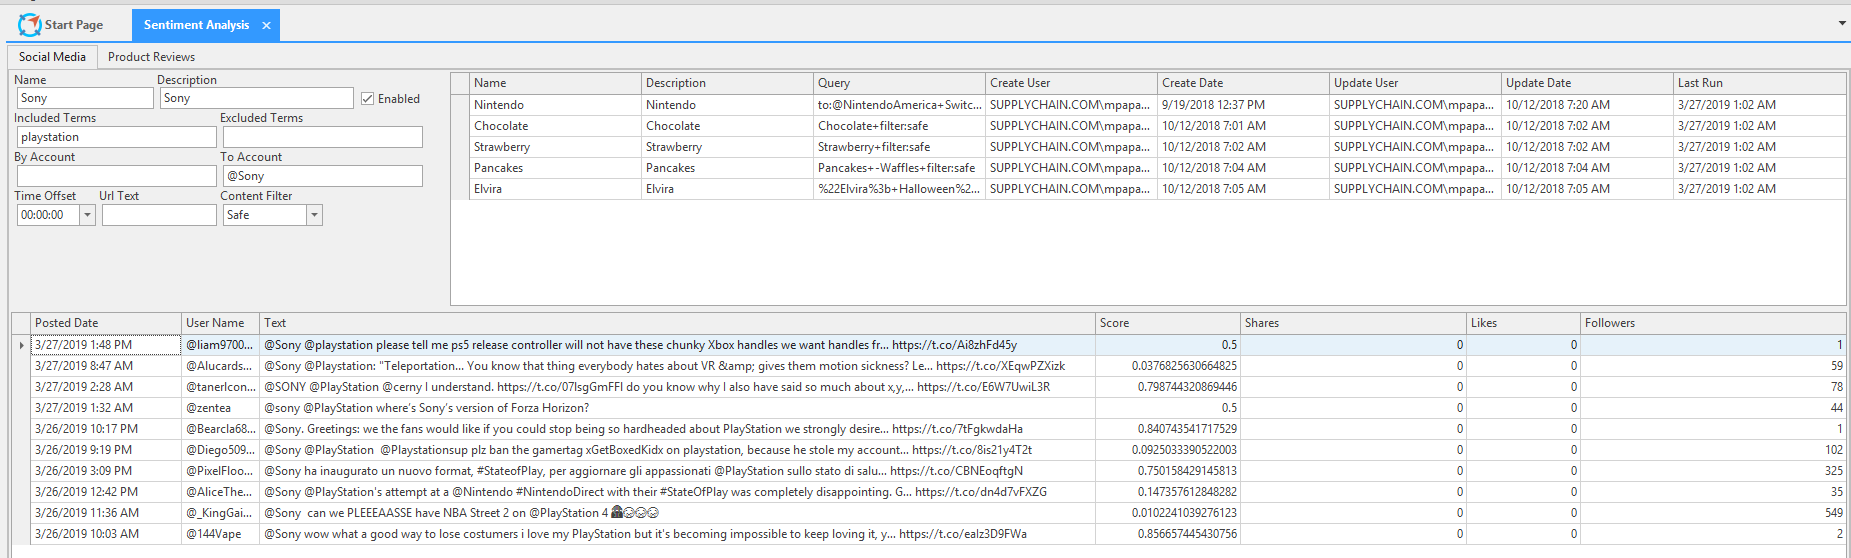Sort by the Name column header
Screen dimensions: 1851x558
click(x=555, y=83)
